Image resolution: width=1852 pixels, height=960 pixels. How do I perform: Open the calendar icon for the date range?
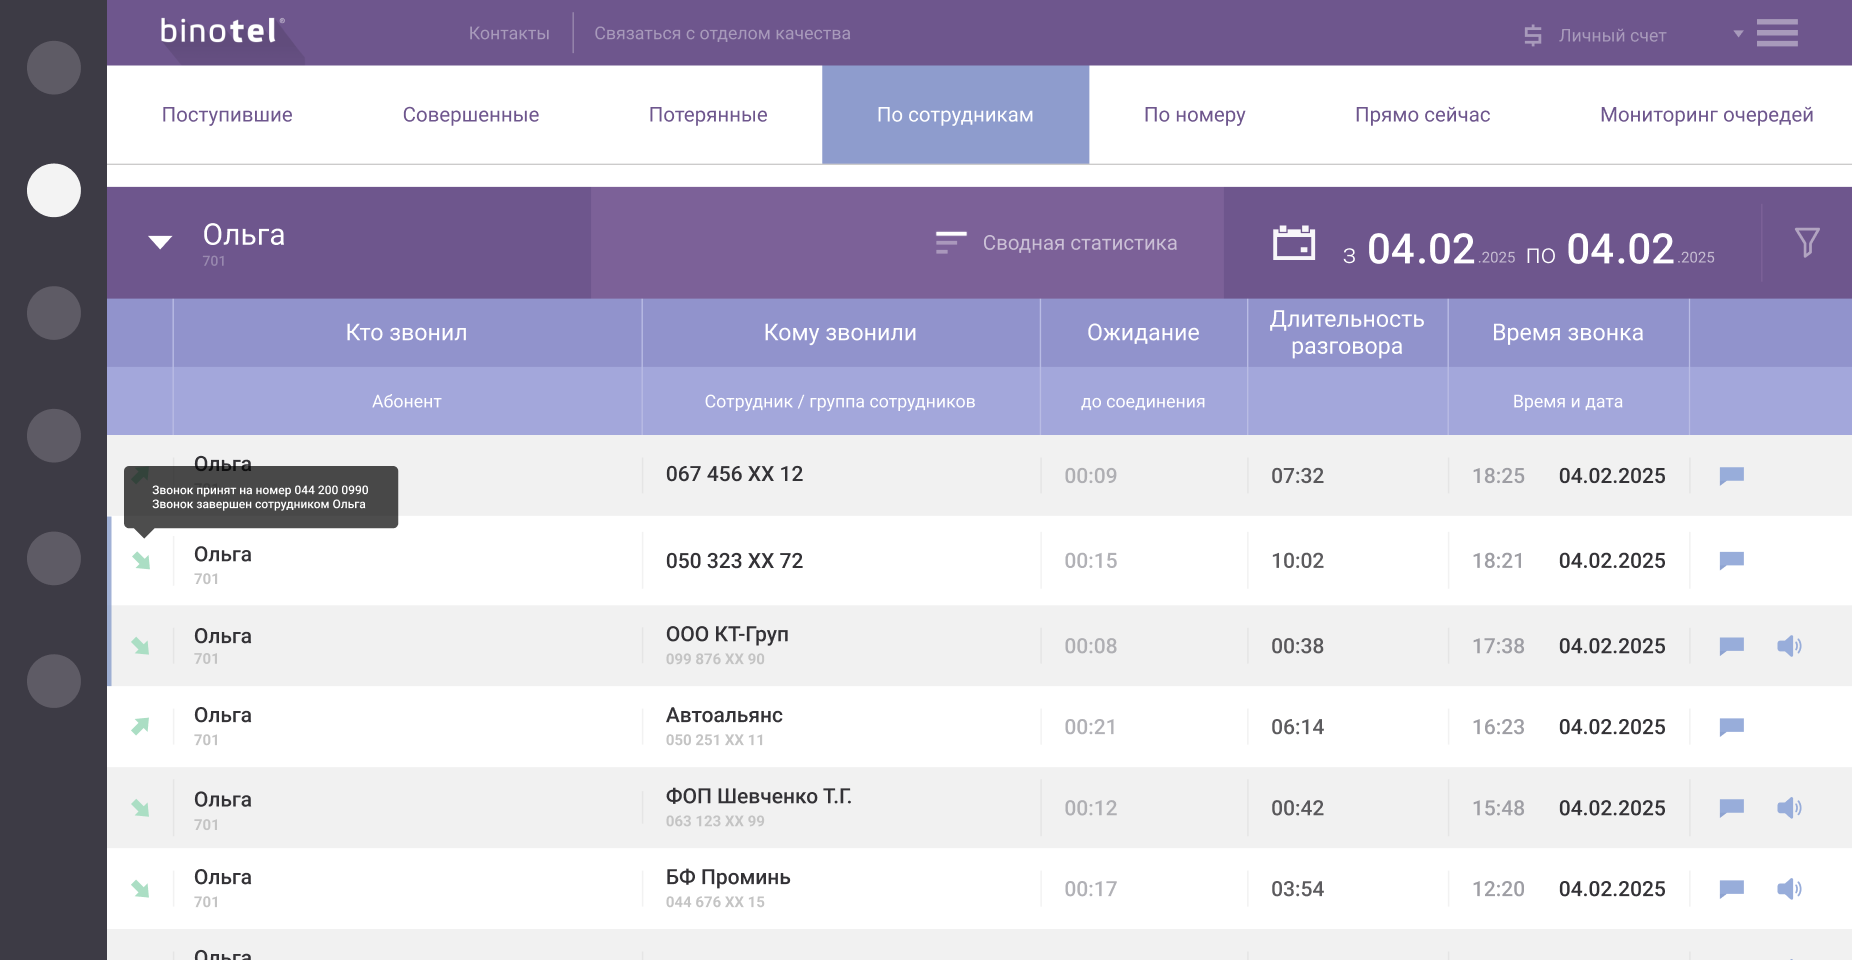(1293, 242)
